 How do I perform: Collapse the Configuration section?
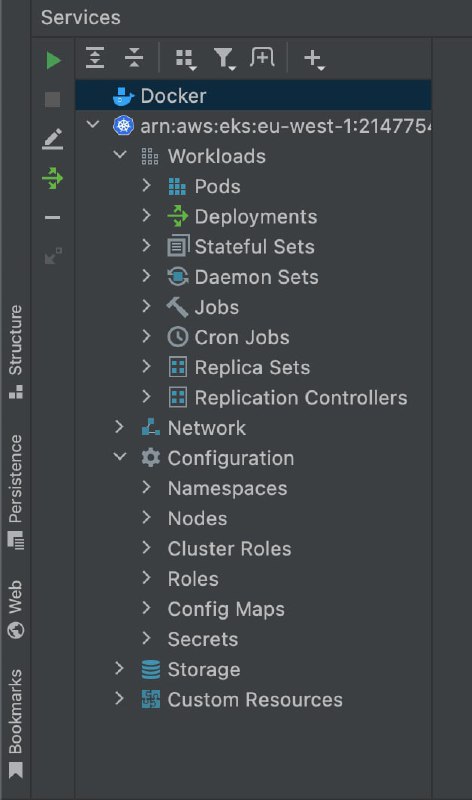pyautogui.click(x=120, y=457)
